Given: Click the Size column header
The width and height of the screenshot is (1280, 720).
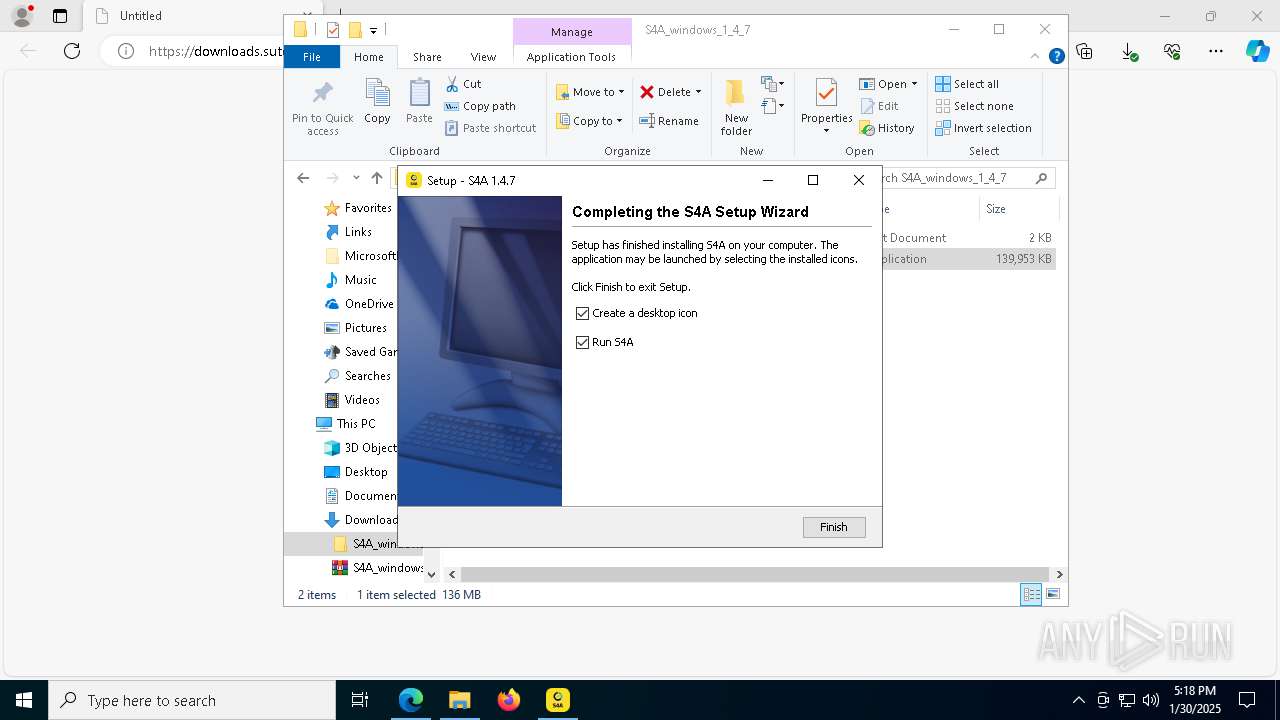Looking at the screenshot, I should (x=1018, y=209).
